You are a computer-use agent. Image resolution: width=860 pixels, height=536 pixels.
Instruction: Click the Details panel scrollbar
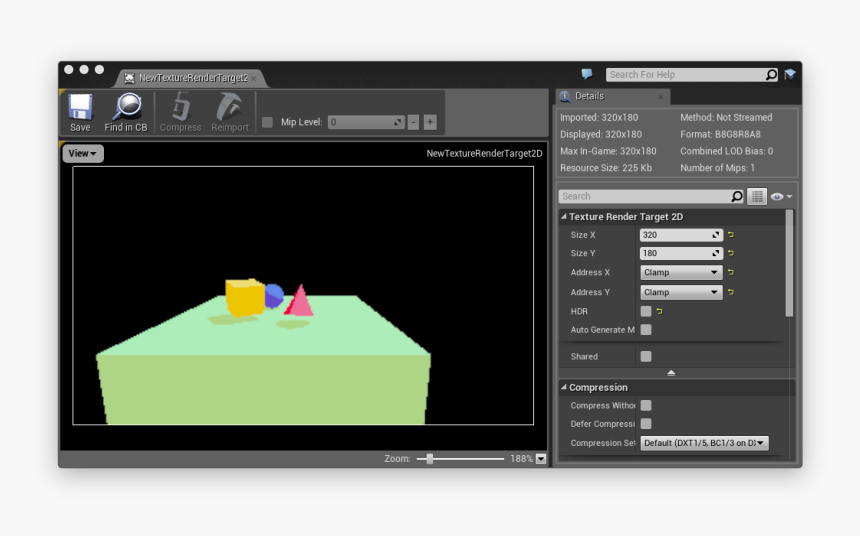point(789,263)
